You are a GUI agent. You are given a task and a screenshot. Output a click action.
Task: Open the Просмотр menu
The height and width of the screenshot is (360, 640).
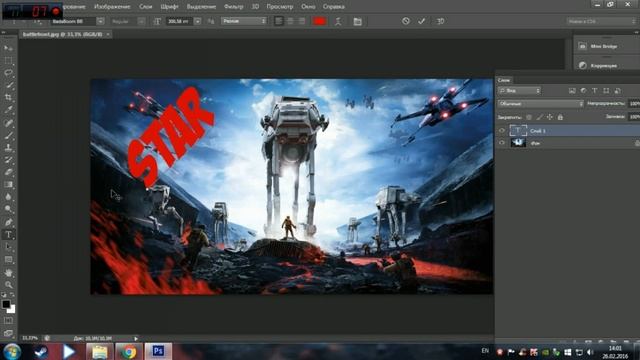point(280,7)
